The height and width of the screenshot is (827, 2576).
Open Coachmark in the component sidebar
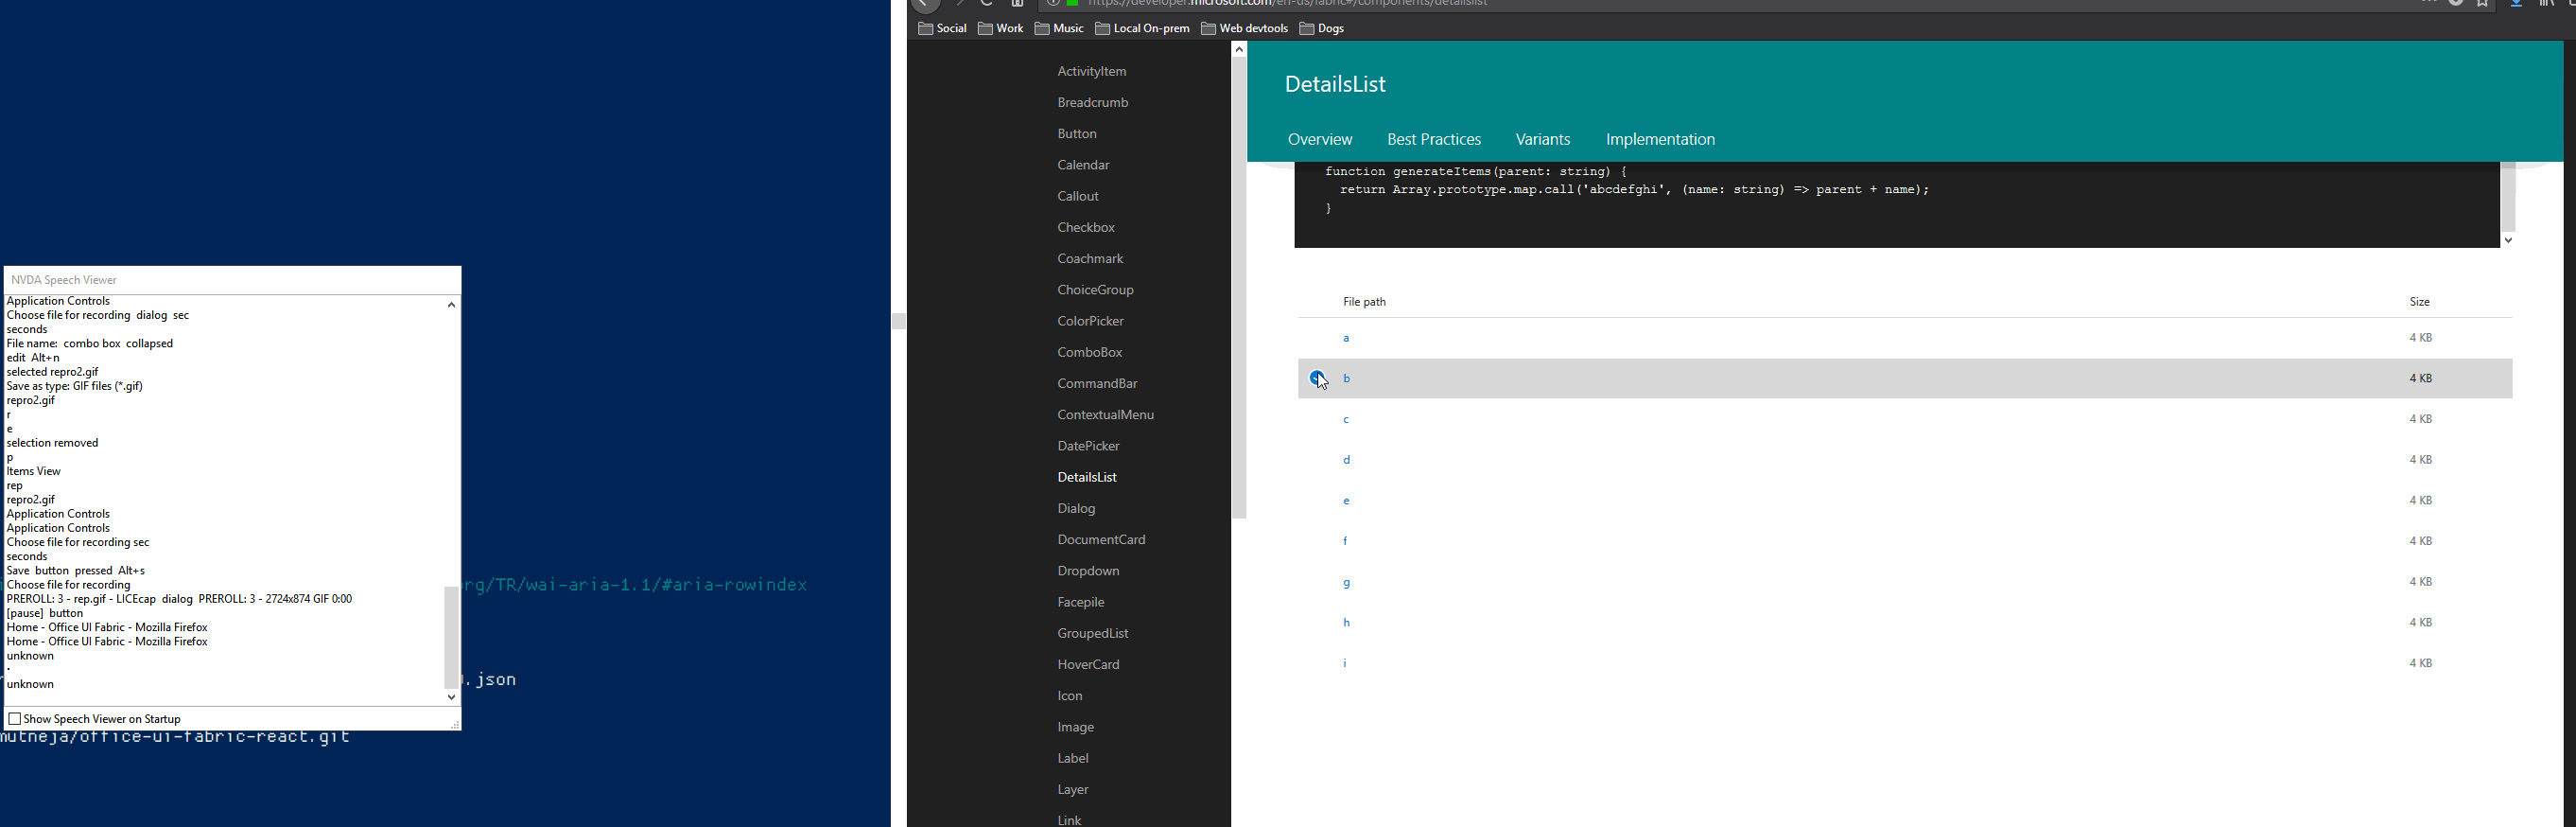[1090, 259]
